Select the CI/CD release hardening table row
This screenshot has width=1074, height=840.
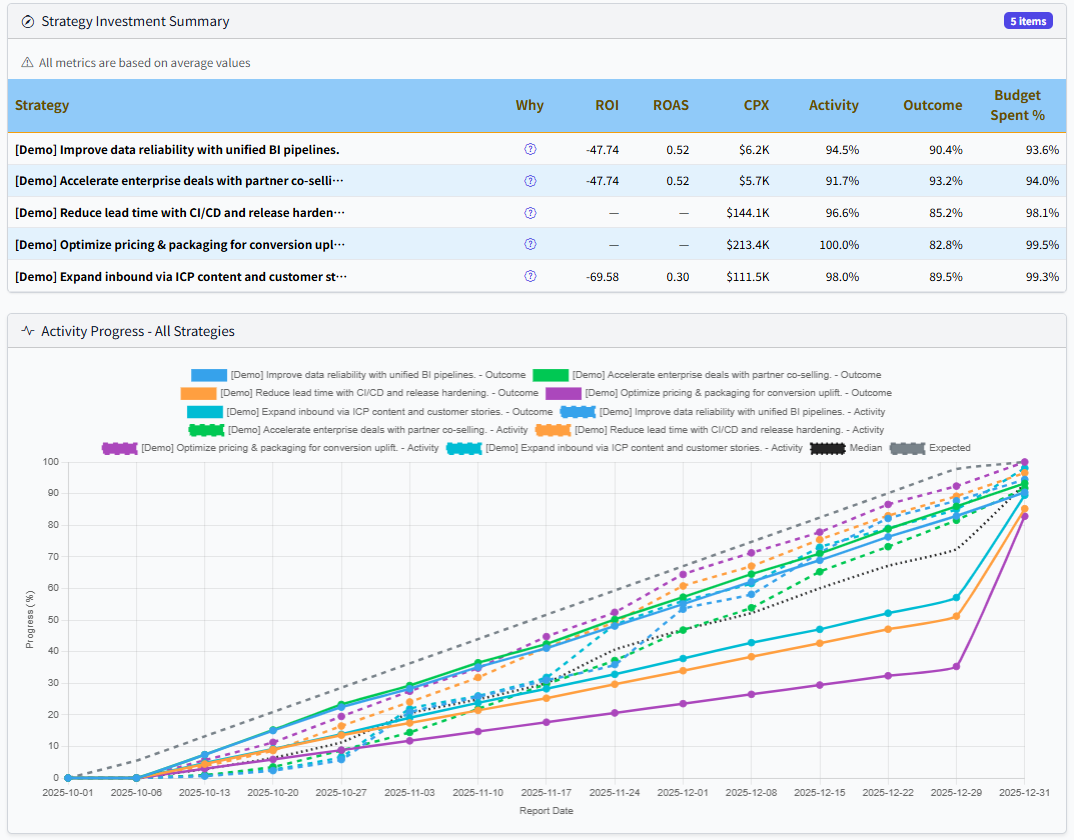[400, 212]
